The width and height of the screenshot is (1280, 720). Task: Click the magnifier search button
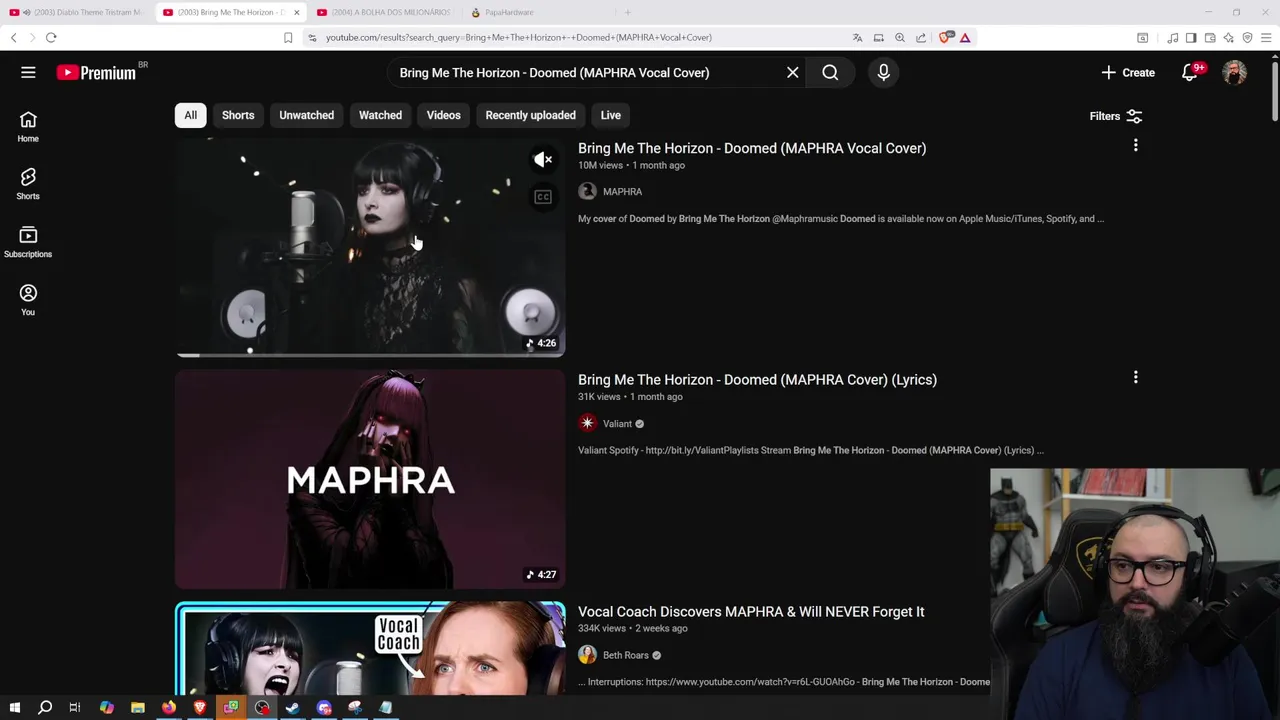830,72
